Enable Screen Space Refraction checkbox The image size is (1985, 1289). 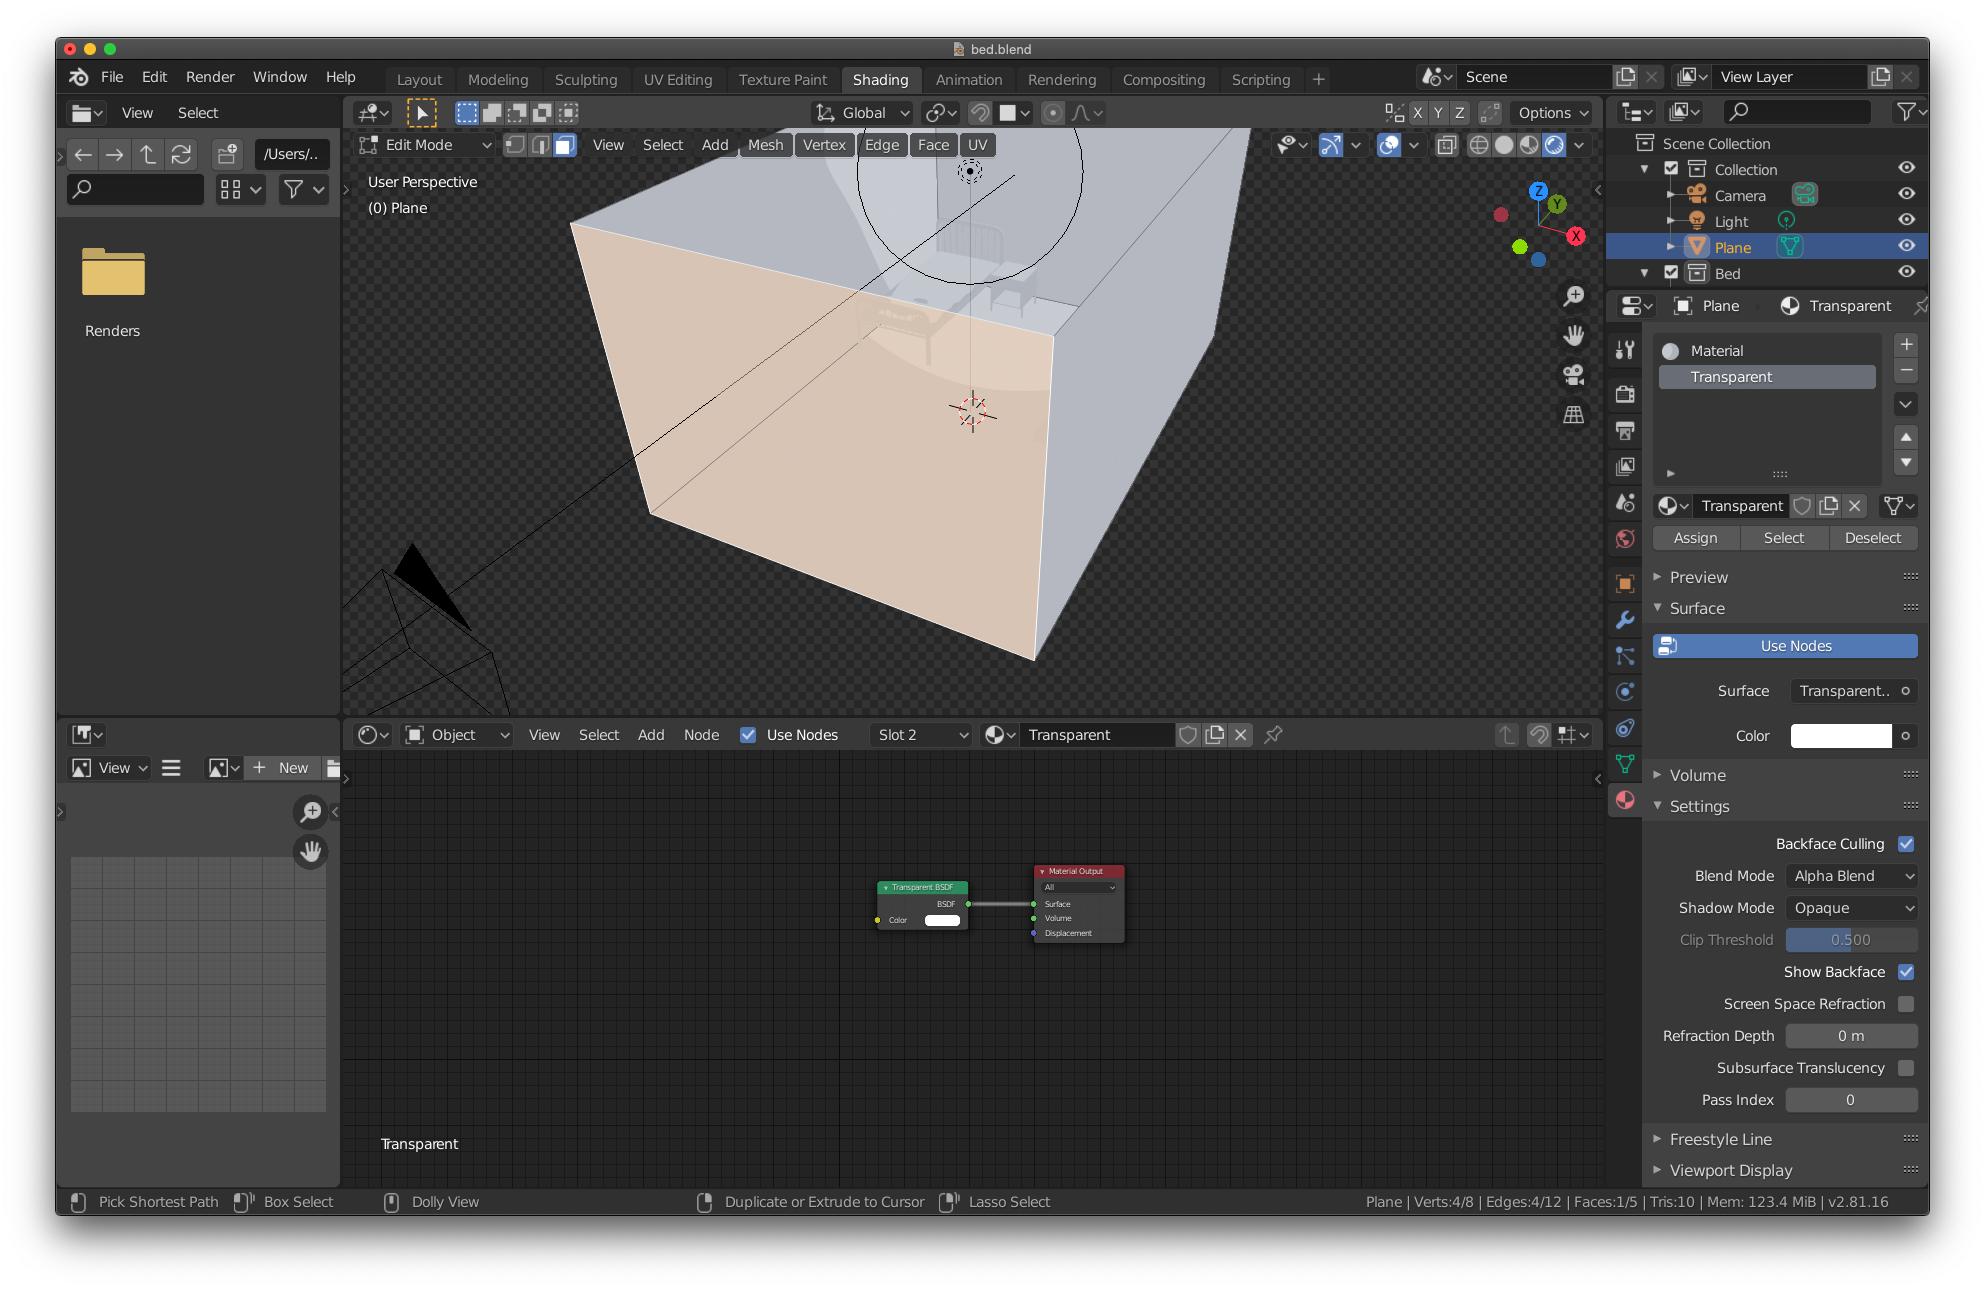[x=1906, y=1004]
